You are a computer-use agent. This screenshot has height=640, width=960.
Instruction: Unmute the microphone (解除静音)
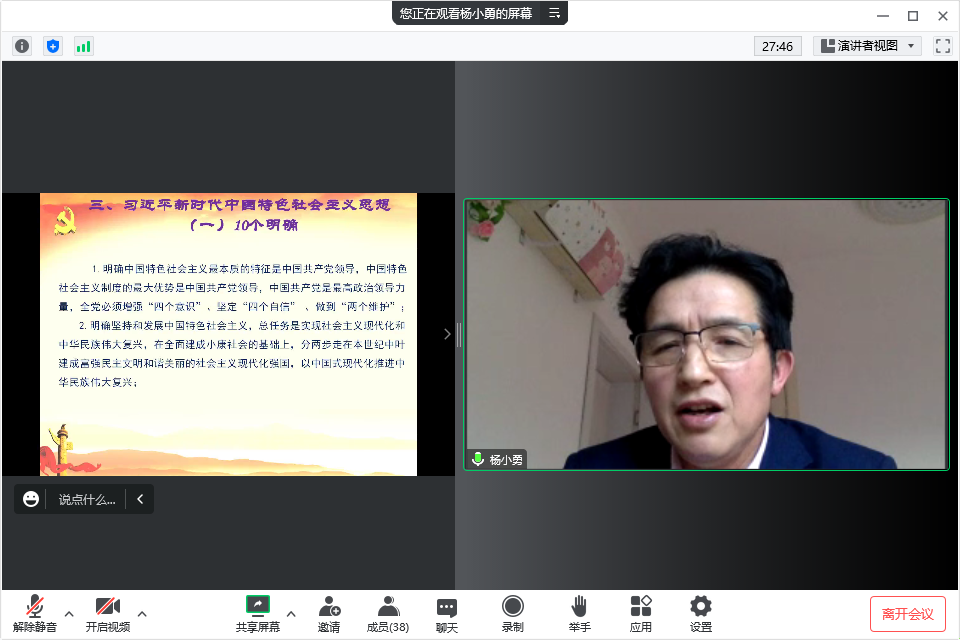pos(35,613)
